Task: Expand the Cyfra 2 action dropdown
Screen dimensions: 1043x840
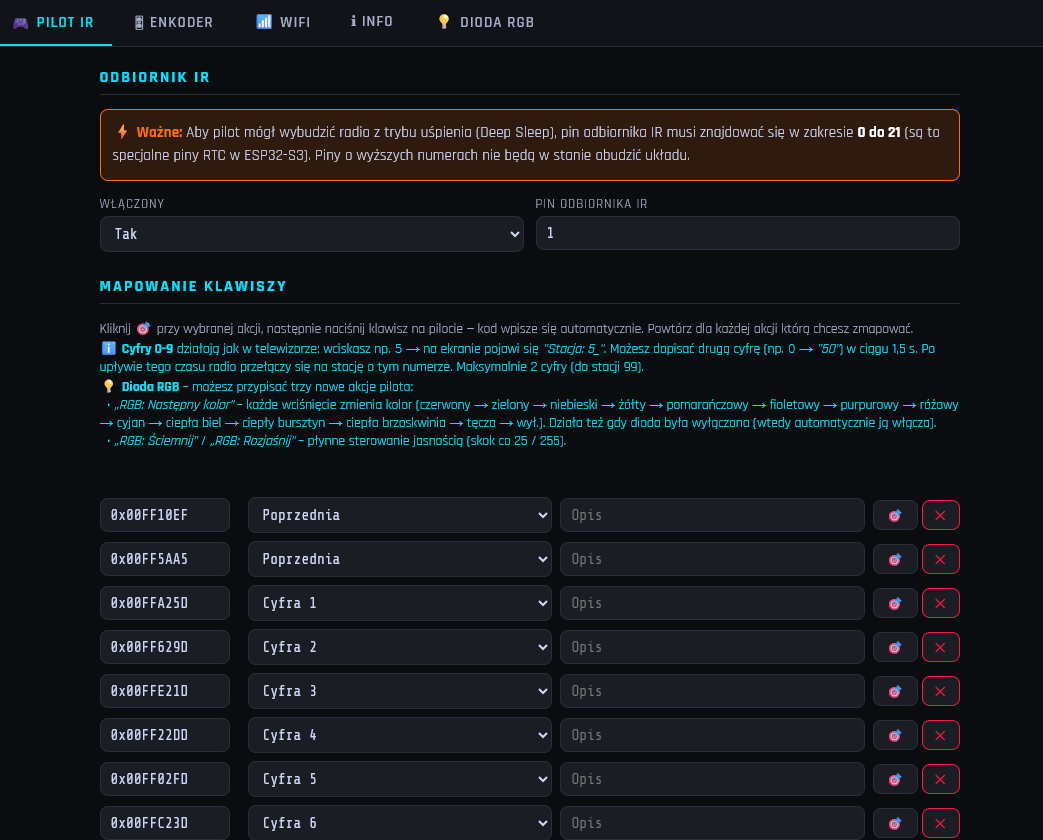Action: coord(400,647)
